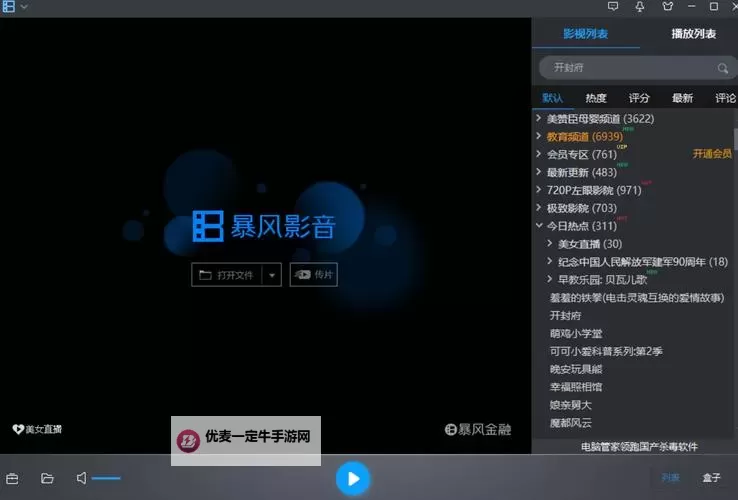Toggle the 列表 panel button

click(670, 478)
